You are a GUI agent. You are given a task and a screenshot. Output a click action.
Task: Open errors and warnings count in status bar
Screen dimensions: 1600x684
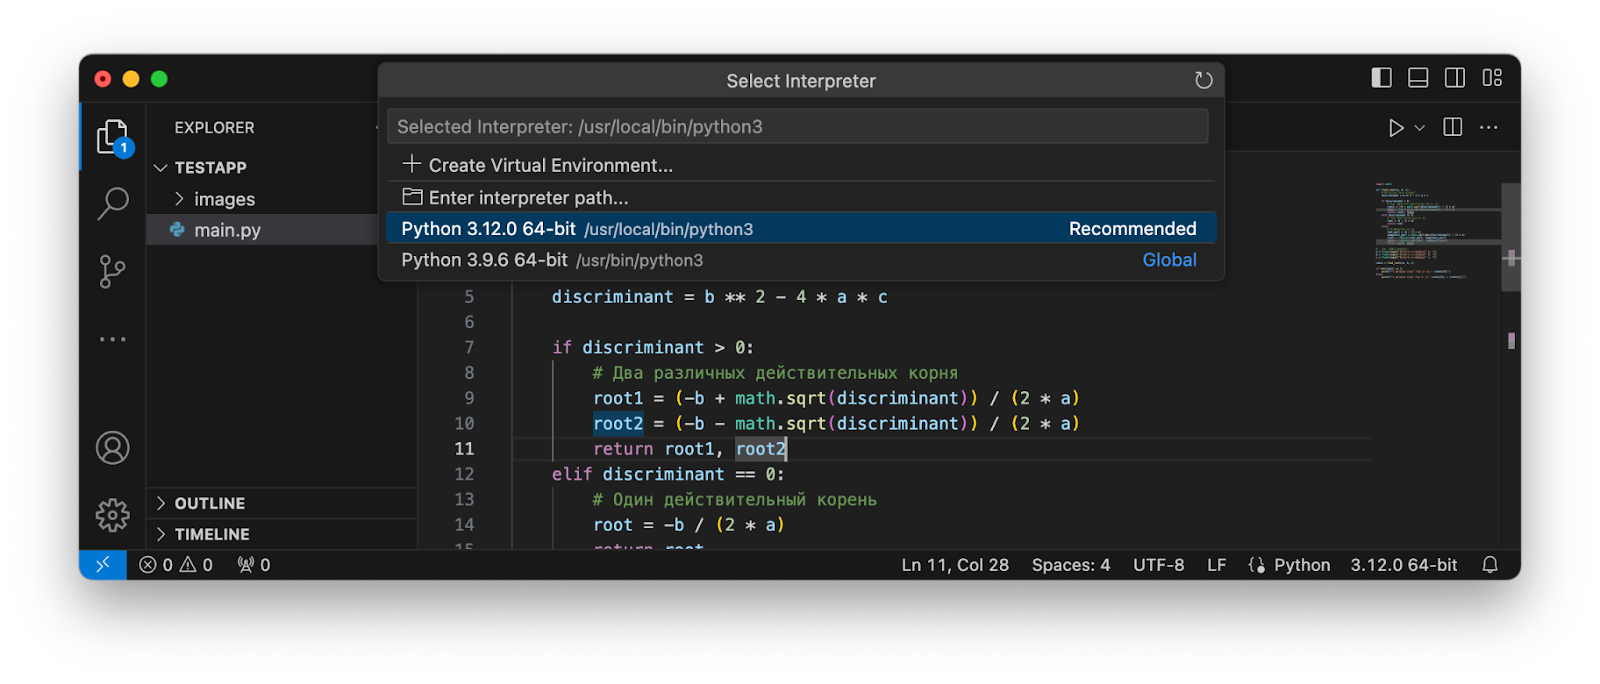(x=176, y=565)
